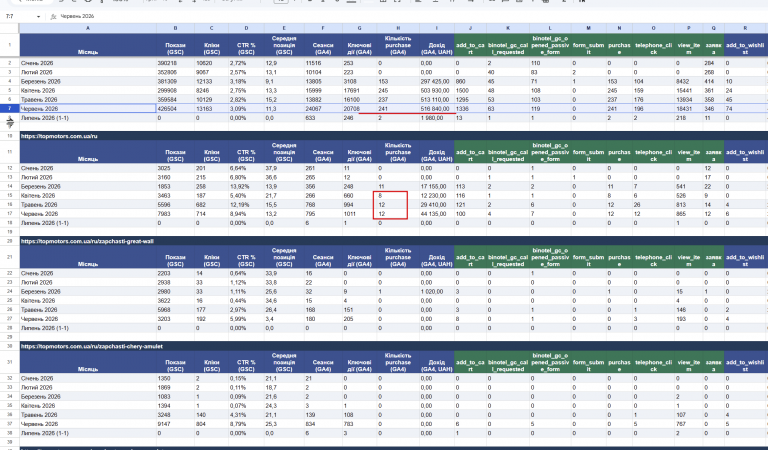
Task: Select cell with value 426504 in row 7
Action: (x=175, y=109)
